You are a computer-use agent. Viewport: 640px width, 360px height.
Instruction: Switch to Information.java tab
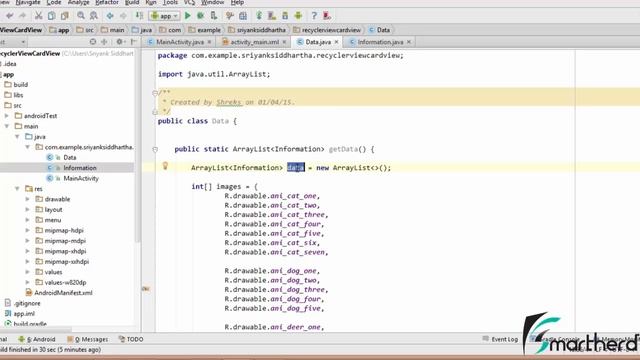(x=380, y=42)
